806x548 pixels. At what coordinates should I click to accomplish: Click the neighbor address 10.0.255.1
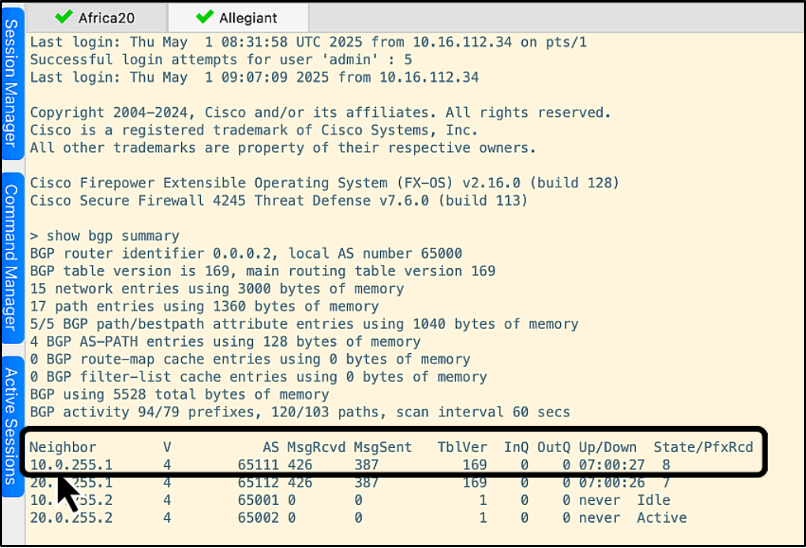(71, 465)
